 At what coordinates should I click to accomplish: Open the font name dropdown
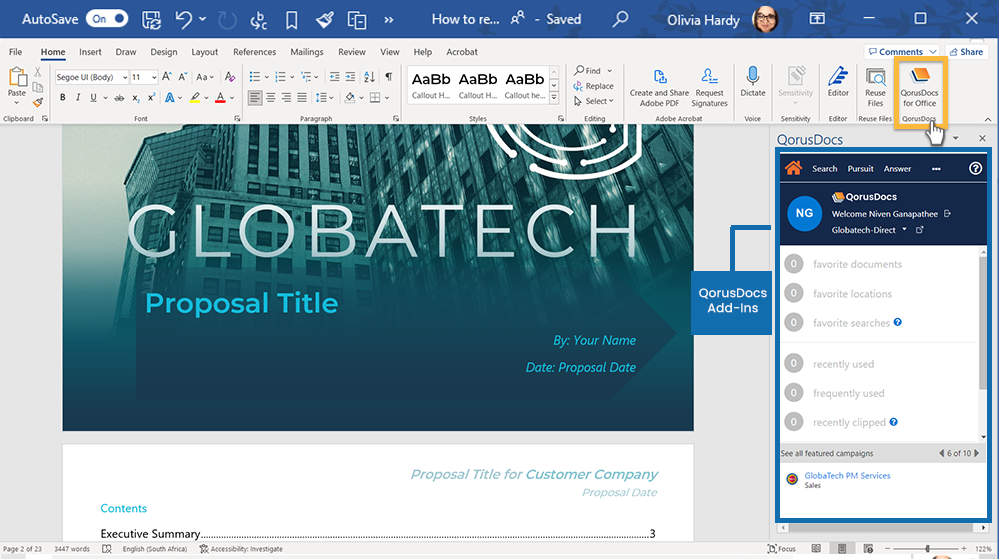[x=125, y=77]
